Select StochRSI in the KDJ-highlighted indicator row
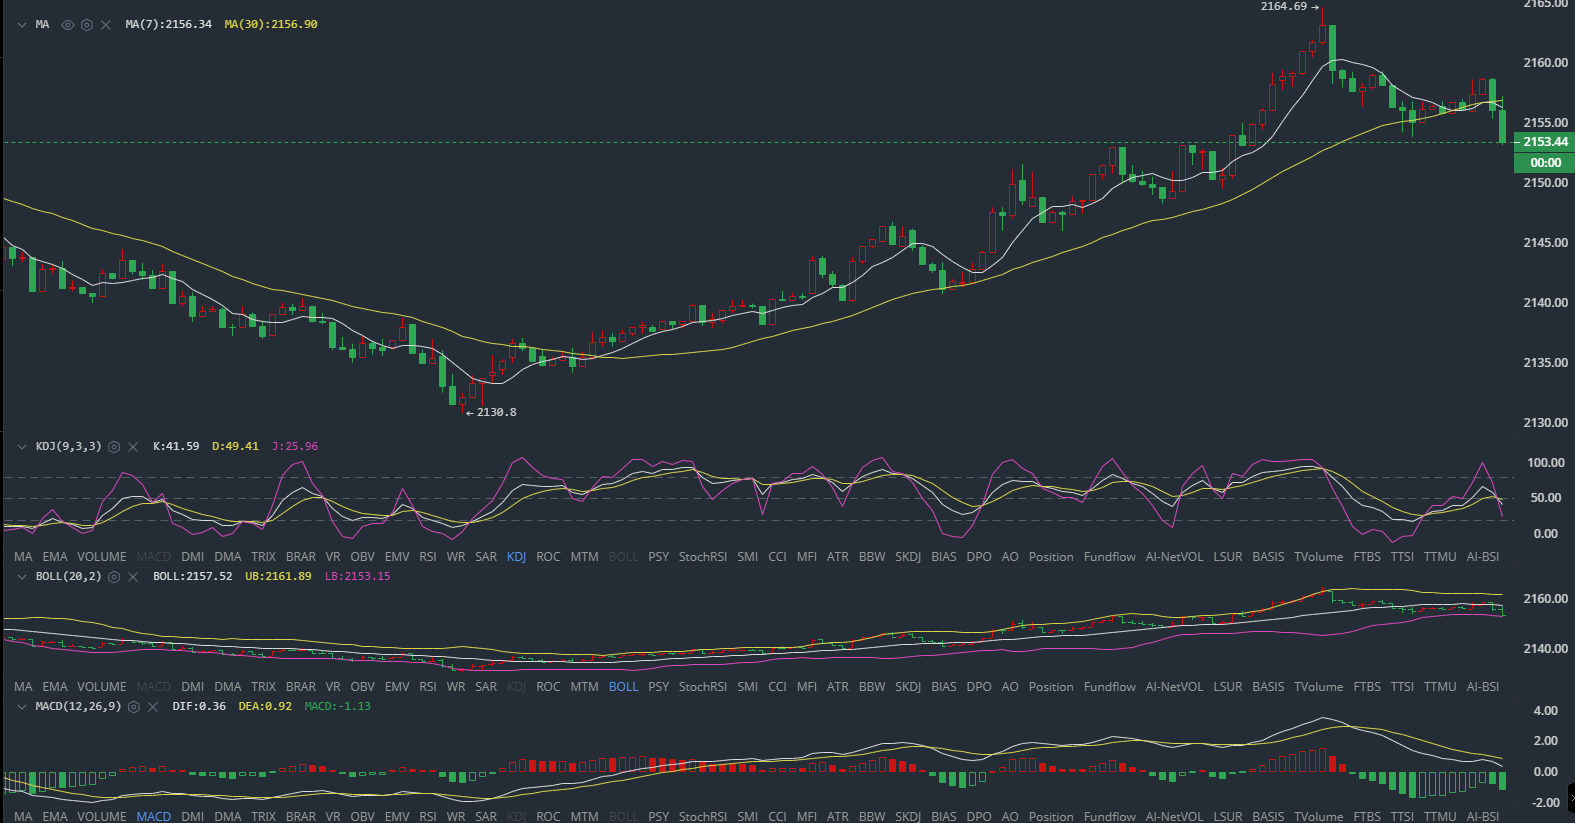1575x823 pixels. pyautogui.click(x=703, y=557)
